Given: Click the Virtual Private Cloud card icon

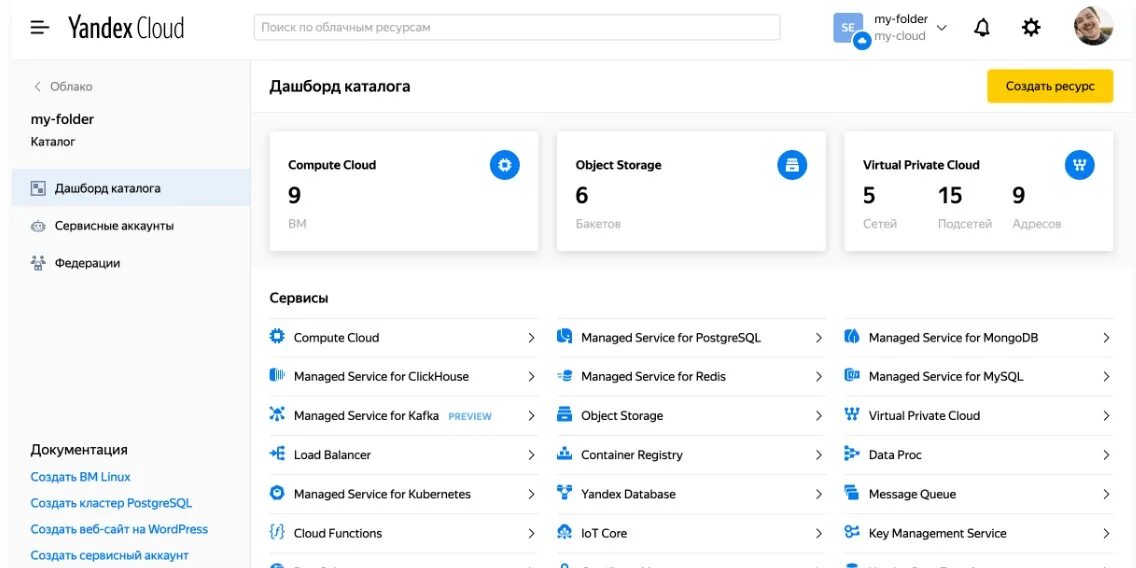Looking at the screenshot, I should pyautogui.click(x=1079, y=165).
